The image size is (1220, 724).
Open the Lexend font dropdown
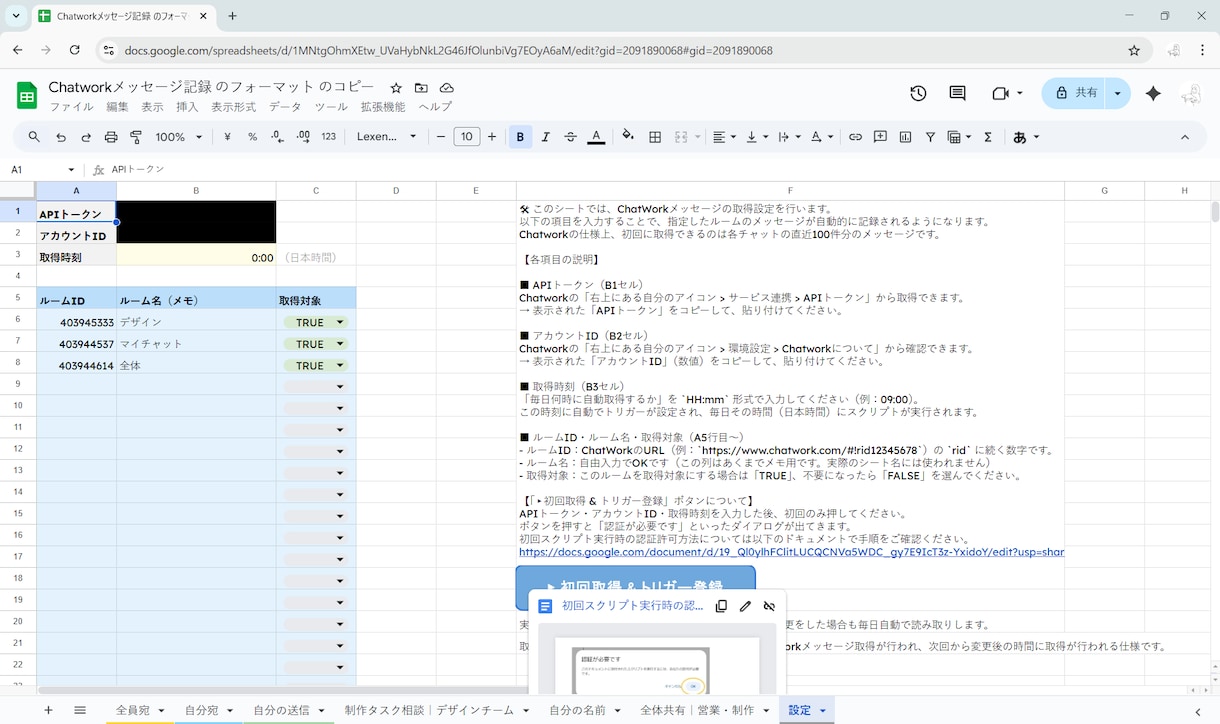[x=387, y=137]
